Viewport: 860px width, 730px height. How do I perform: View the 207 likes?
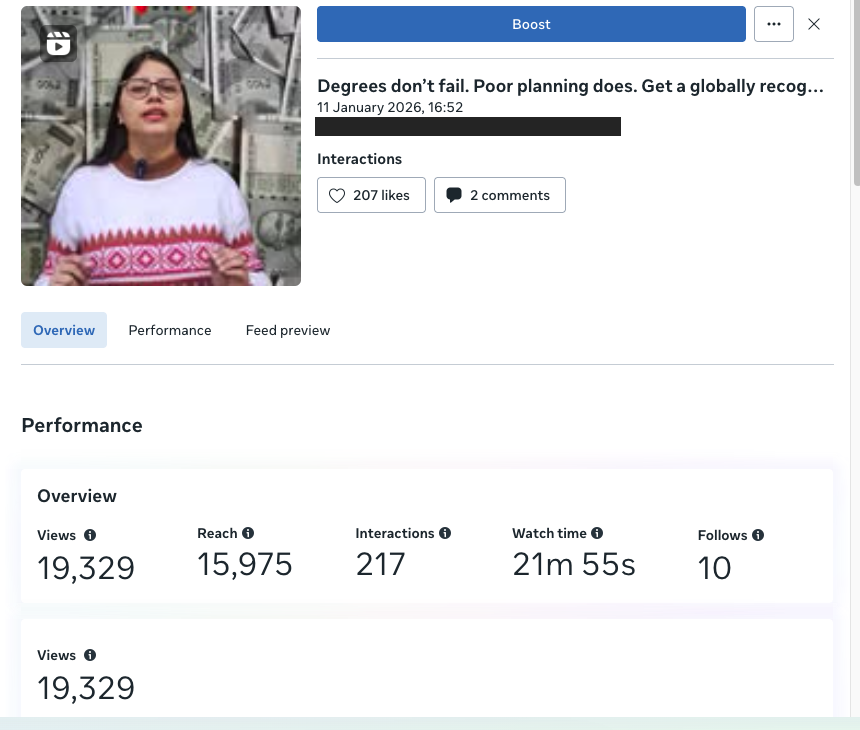pyautogui.click(x=371, y=195)
